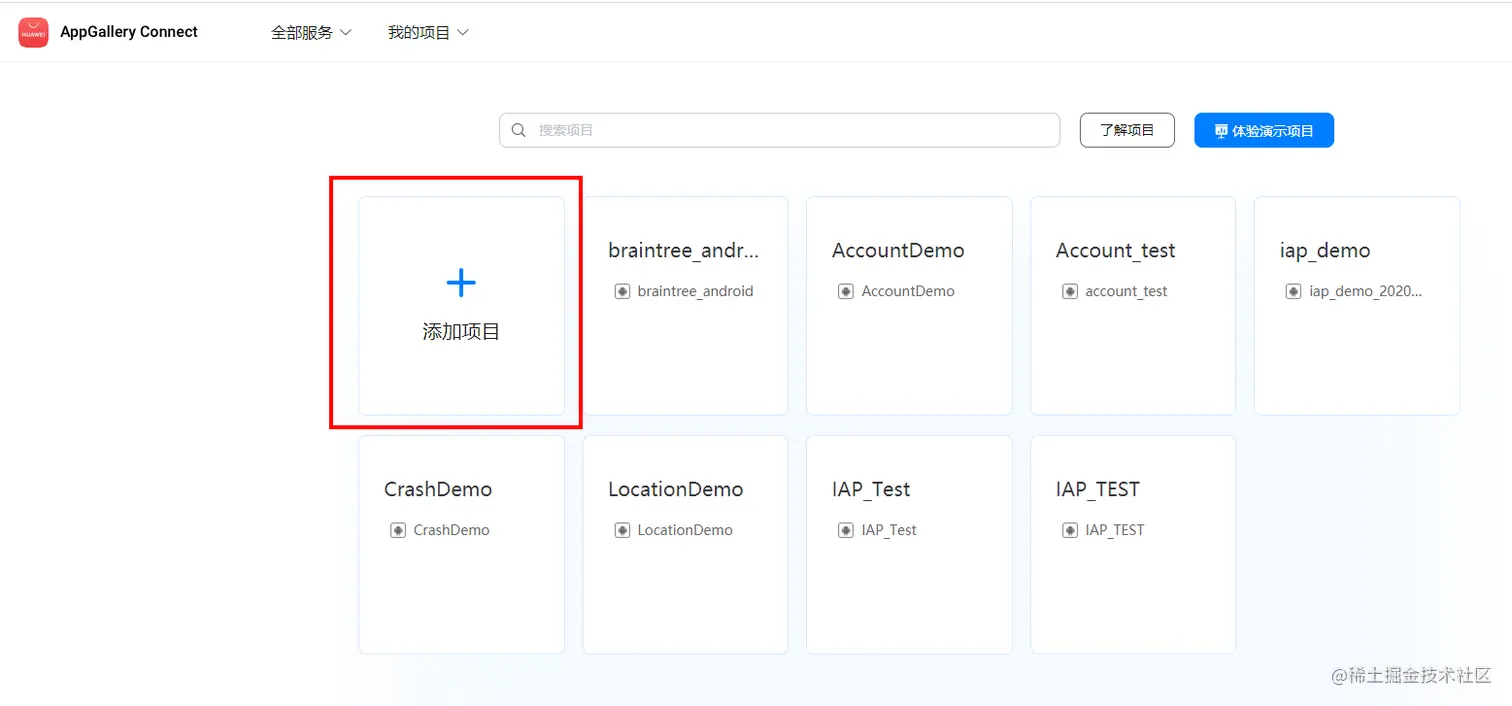Expand the 我的项目 dropdown menu
This screenshot has height=706, width=1512.
tap(429, 32)
